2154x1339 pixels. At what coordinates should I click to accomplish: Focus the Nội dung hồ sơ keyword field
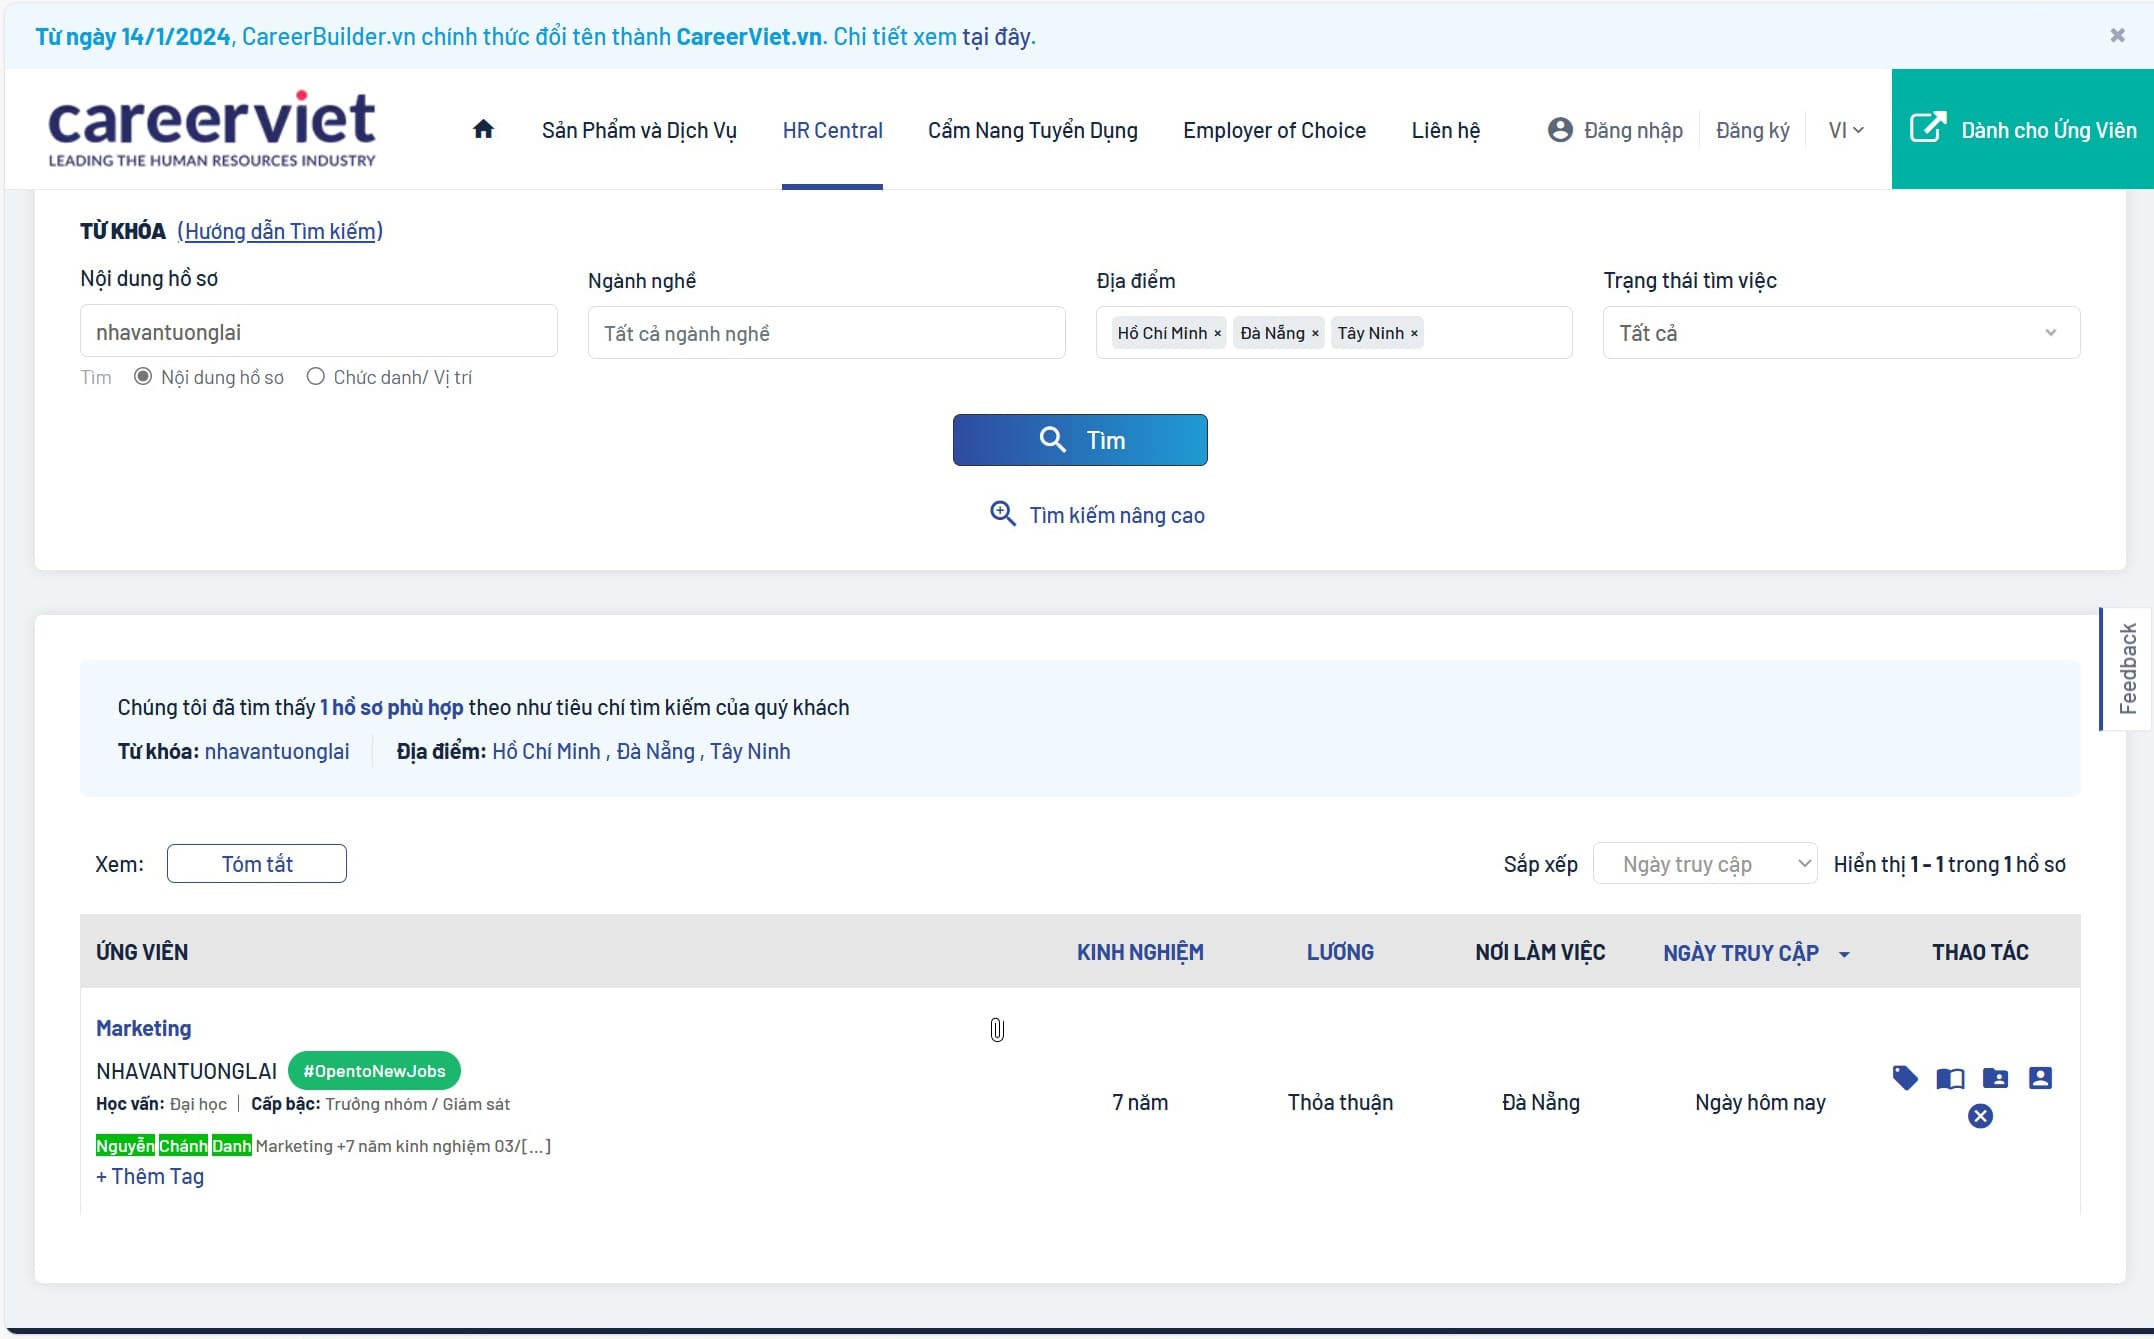(318, 331)
